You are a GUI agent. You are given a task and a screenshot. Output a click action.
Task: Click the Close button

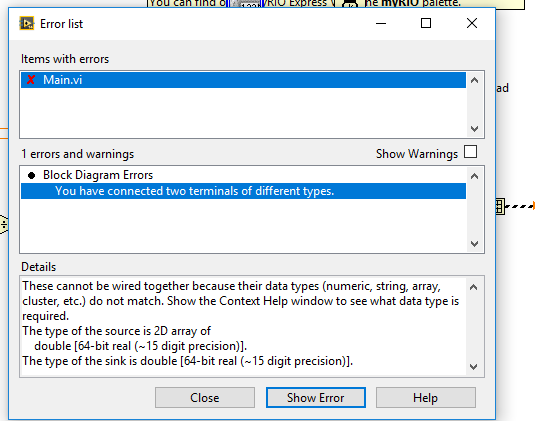tap(205, 397)
